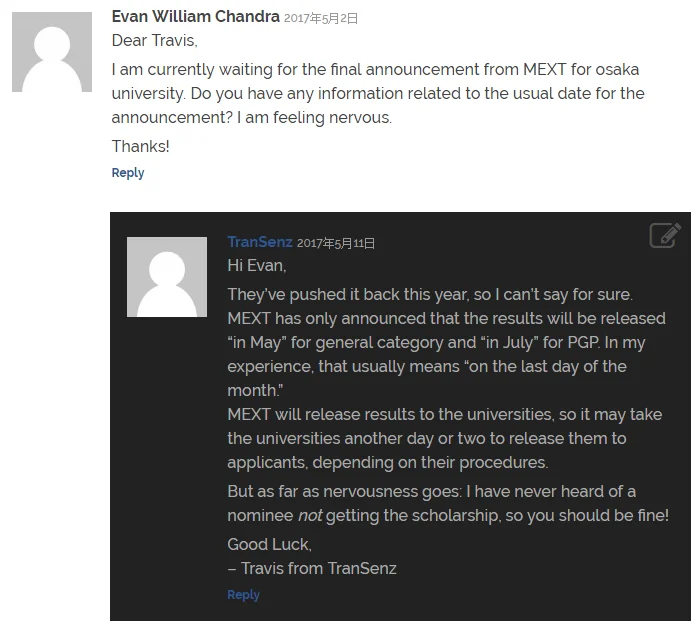Click the sentence "They've pushed it back this year"

[348, 295]
